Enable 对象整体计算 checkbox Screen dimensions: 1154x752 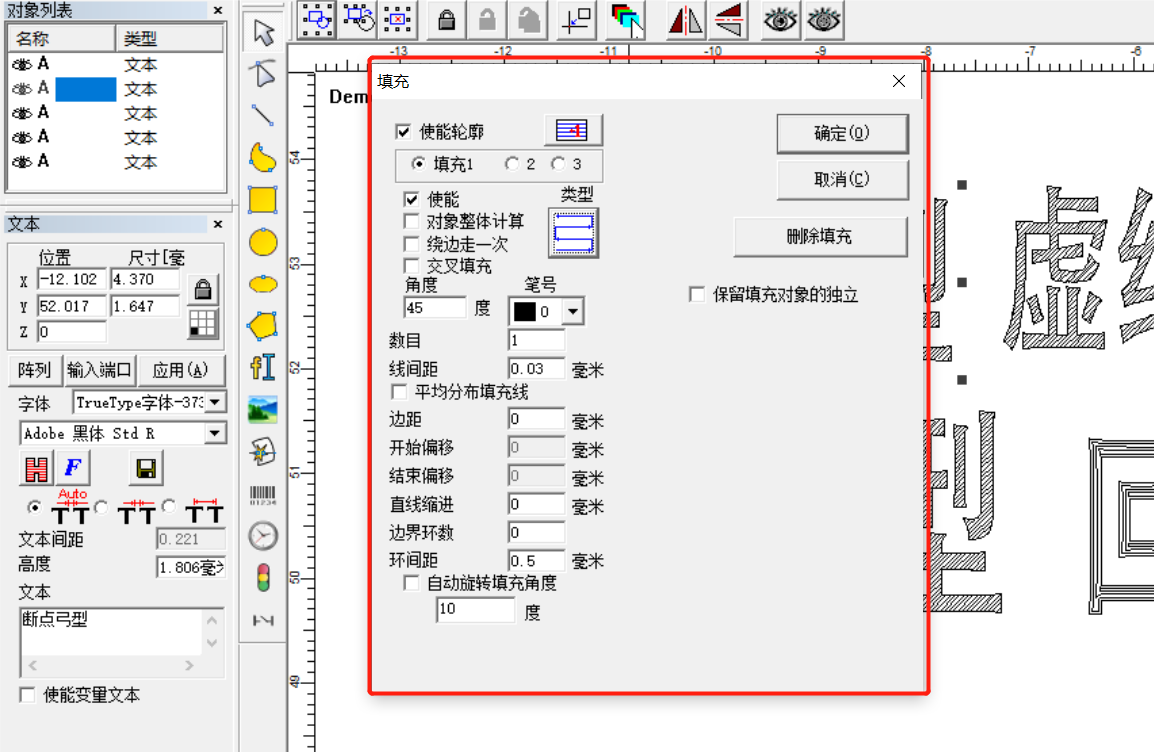click(x=411, y=221)
